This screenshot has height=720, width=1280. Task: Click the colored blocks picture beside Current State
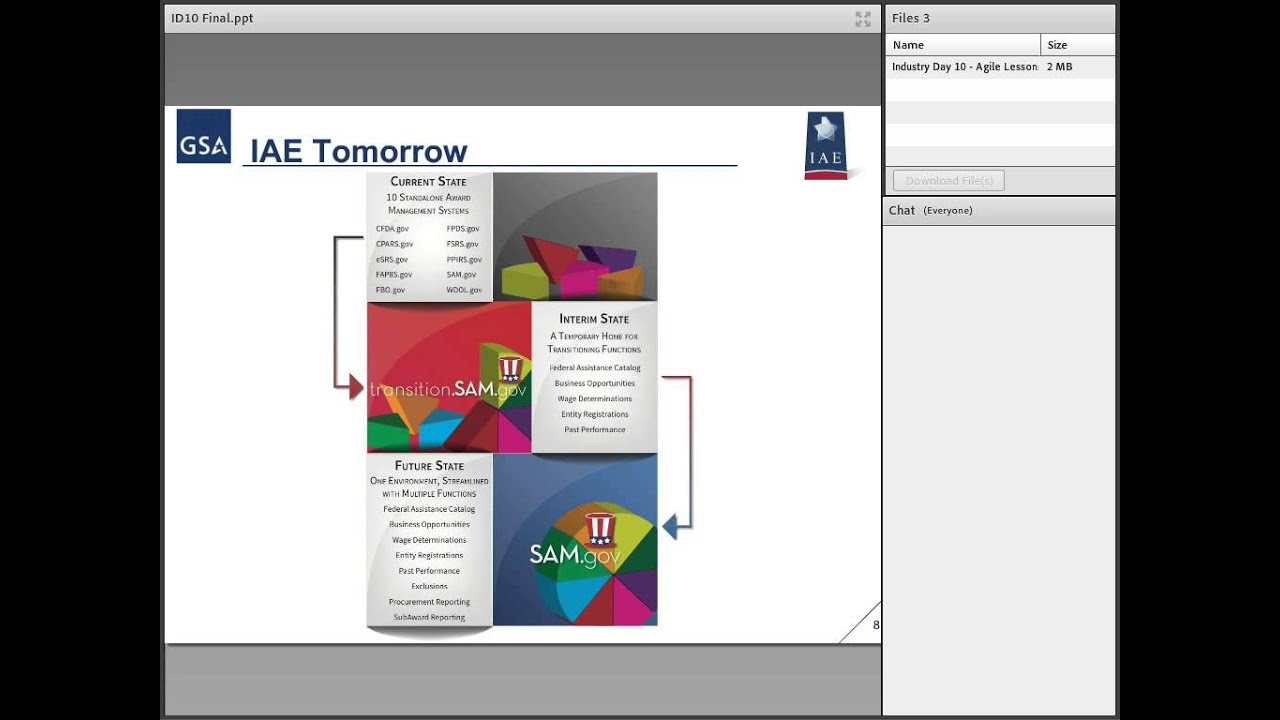tap(575, 236)
